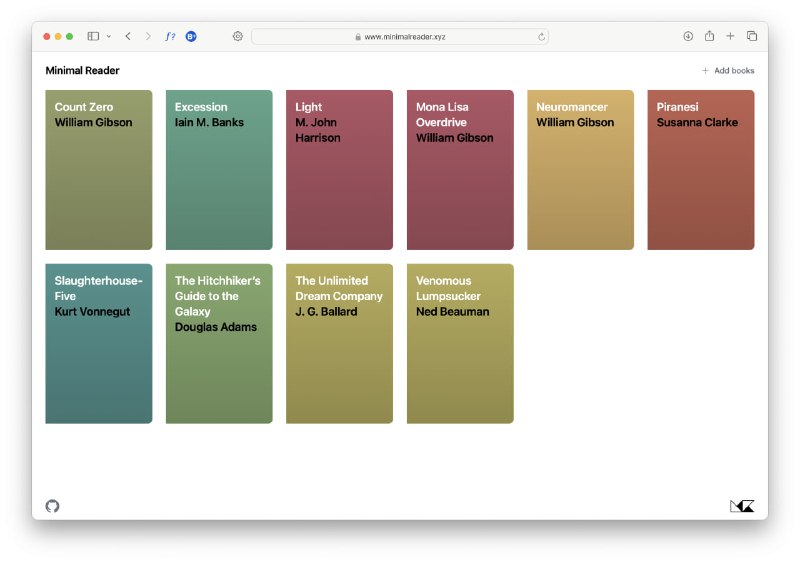Toggle the Safari sidebar
Screen dimensions: 800x562
(x=93, y=36)
